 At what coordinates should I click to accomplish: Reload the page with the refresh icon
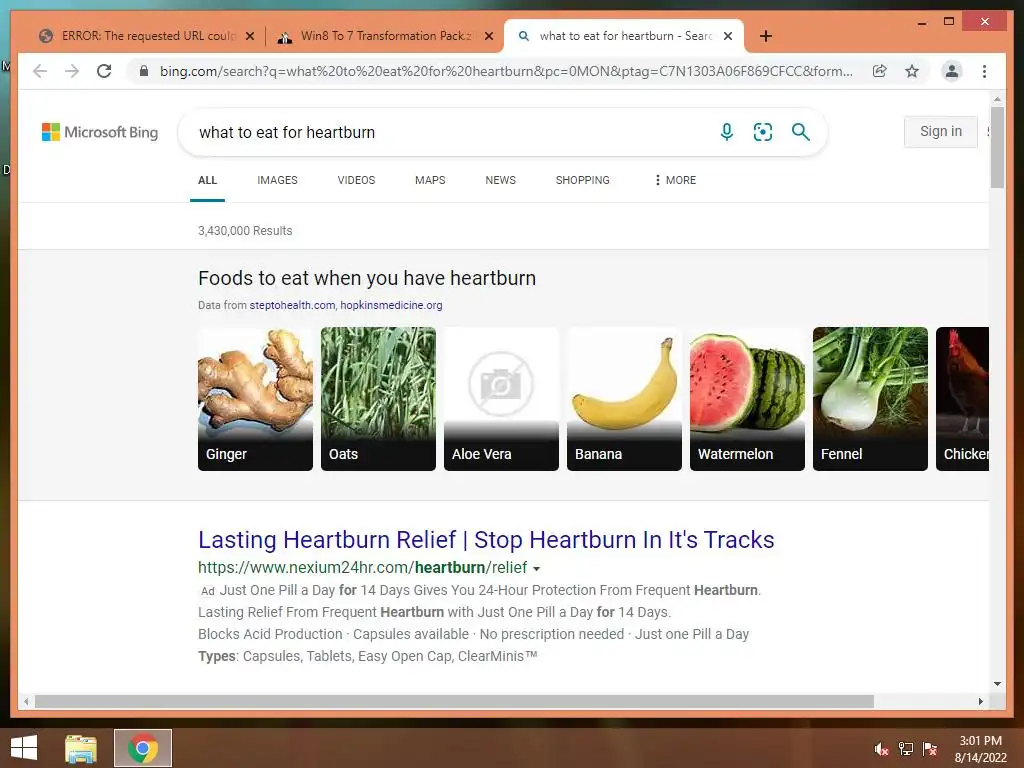point(104,71)
